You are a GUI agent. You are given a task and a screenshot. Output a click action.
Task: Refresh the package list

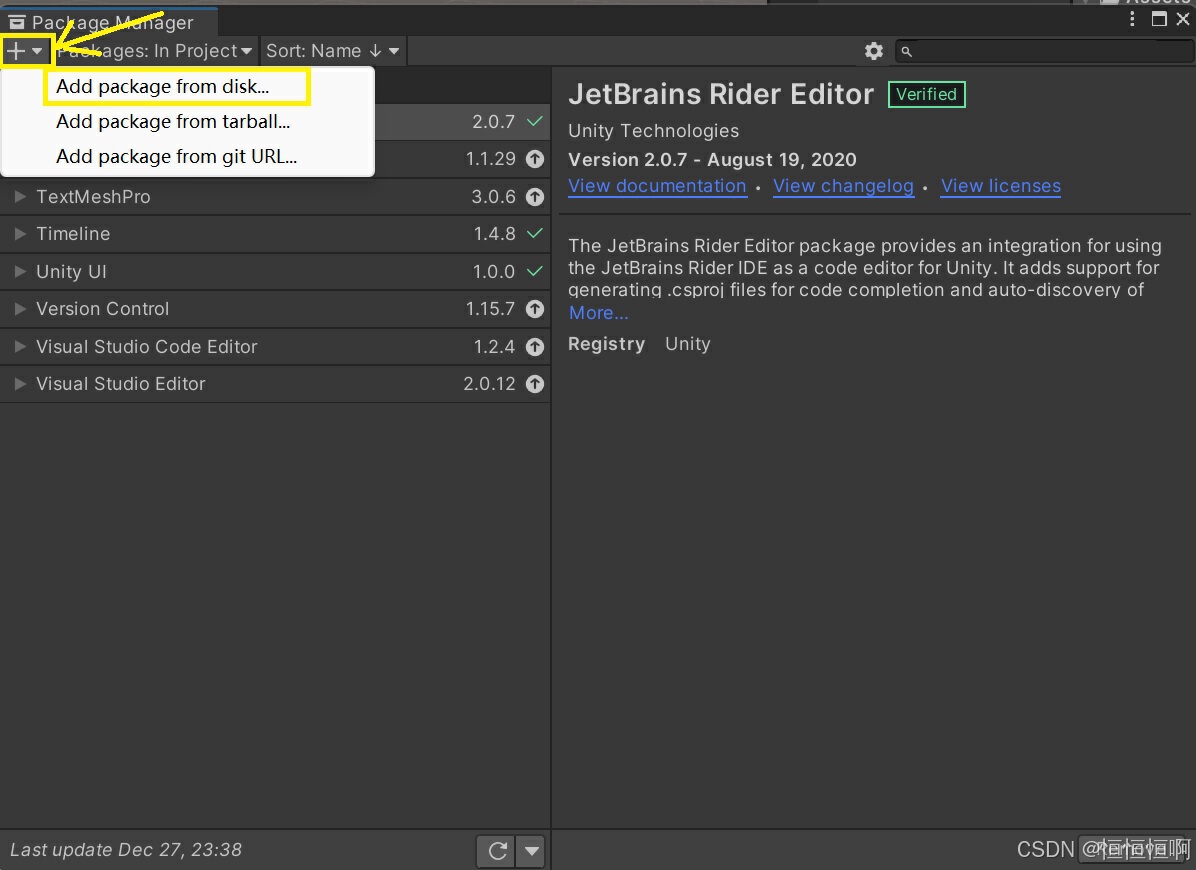click(x=497, y=851)
